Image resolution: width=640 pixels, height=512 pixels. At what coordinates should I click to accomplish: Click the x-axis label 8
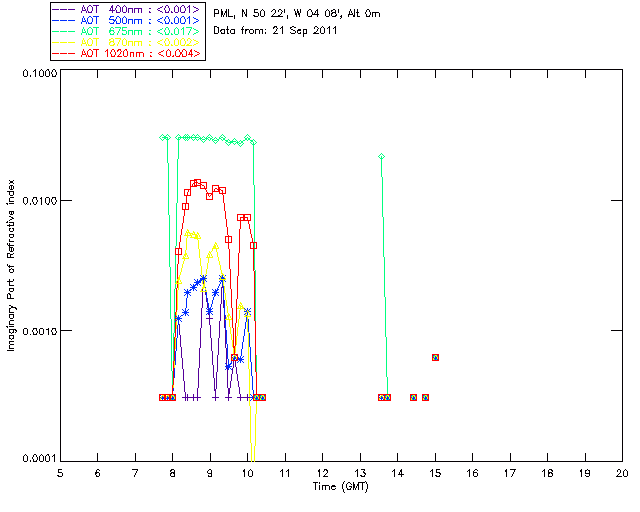tap(173, 473)
